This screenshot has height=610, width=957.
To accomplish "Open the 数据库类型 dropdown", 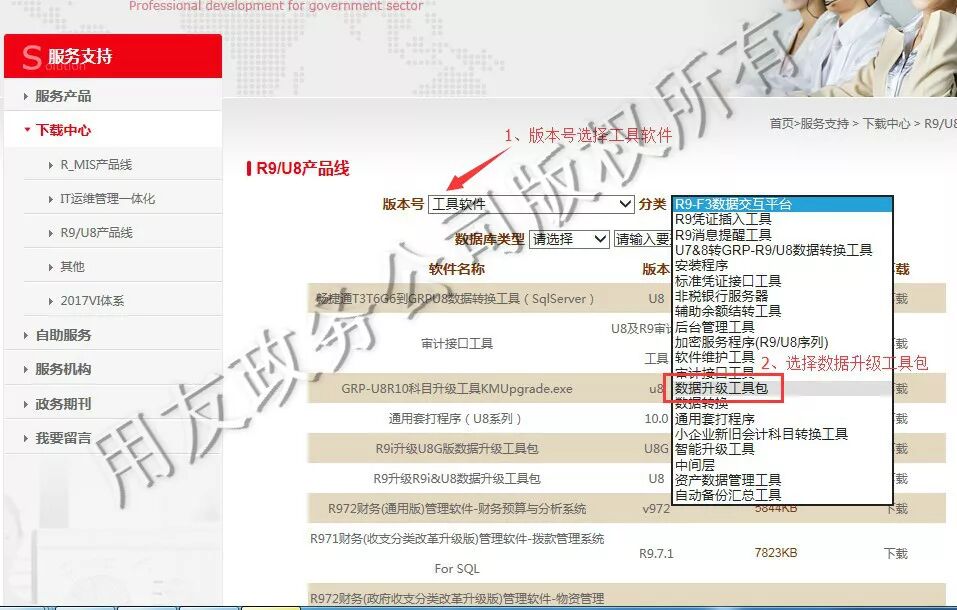I will coord(569,239).
